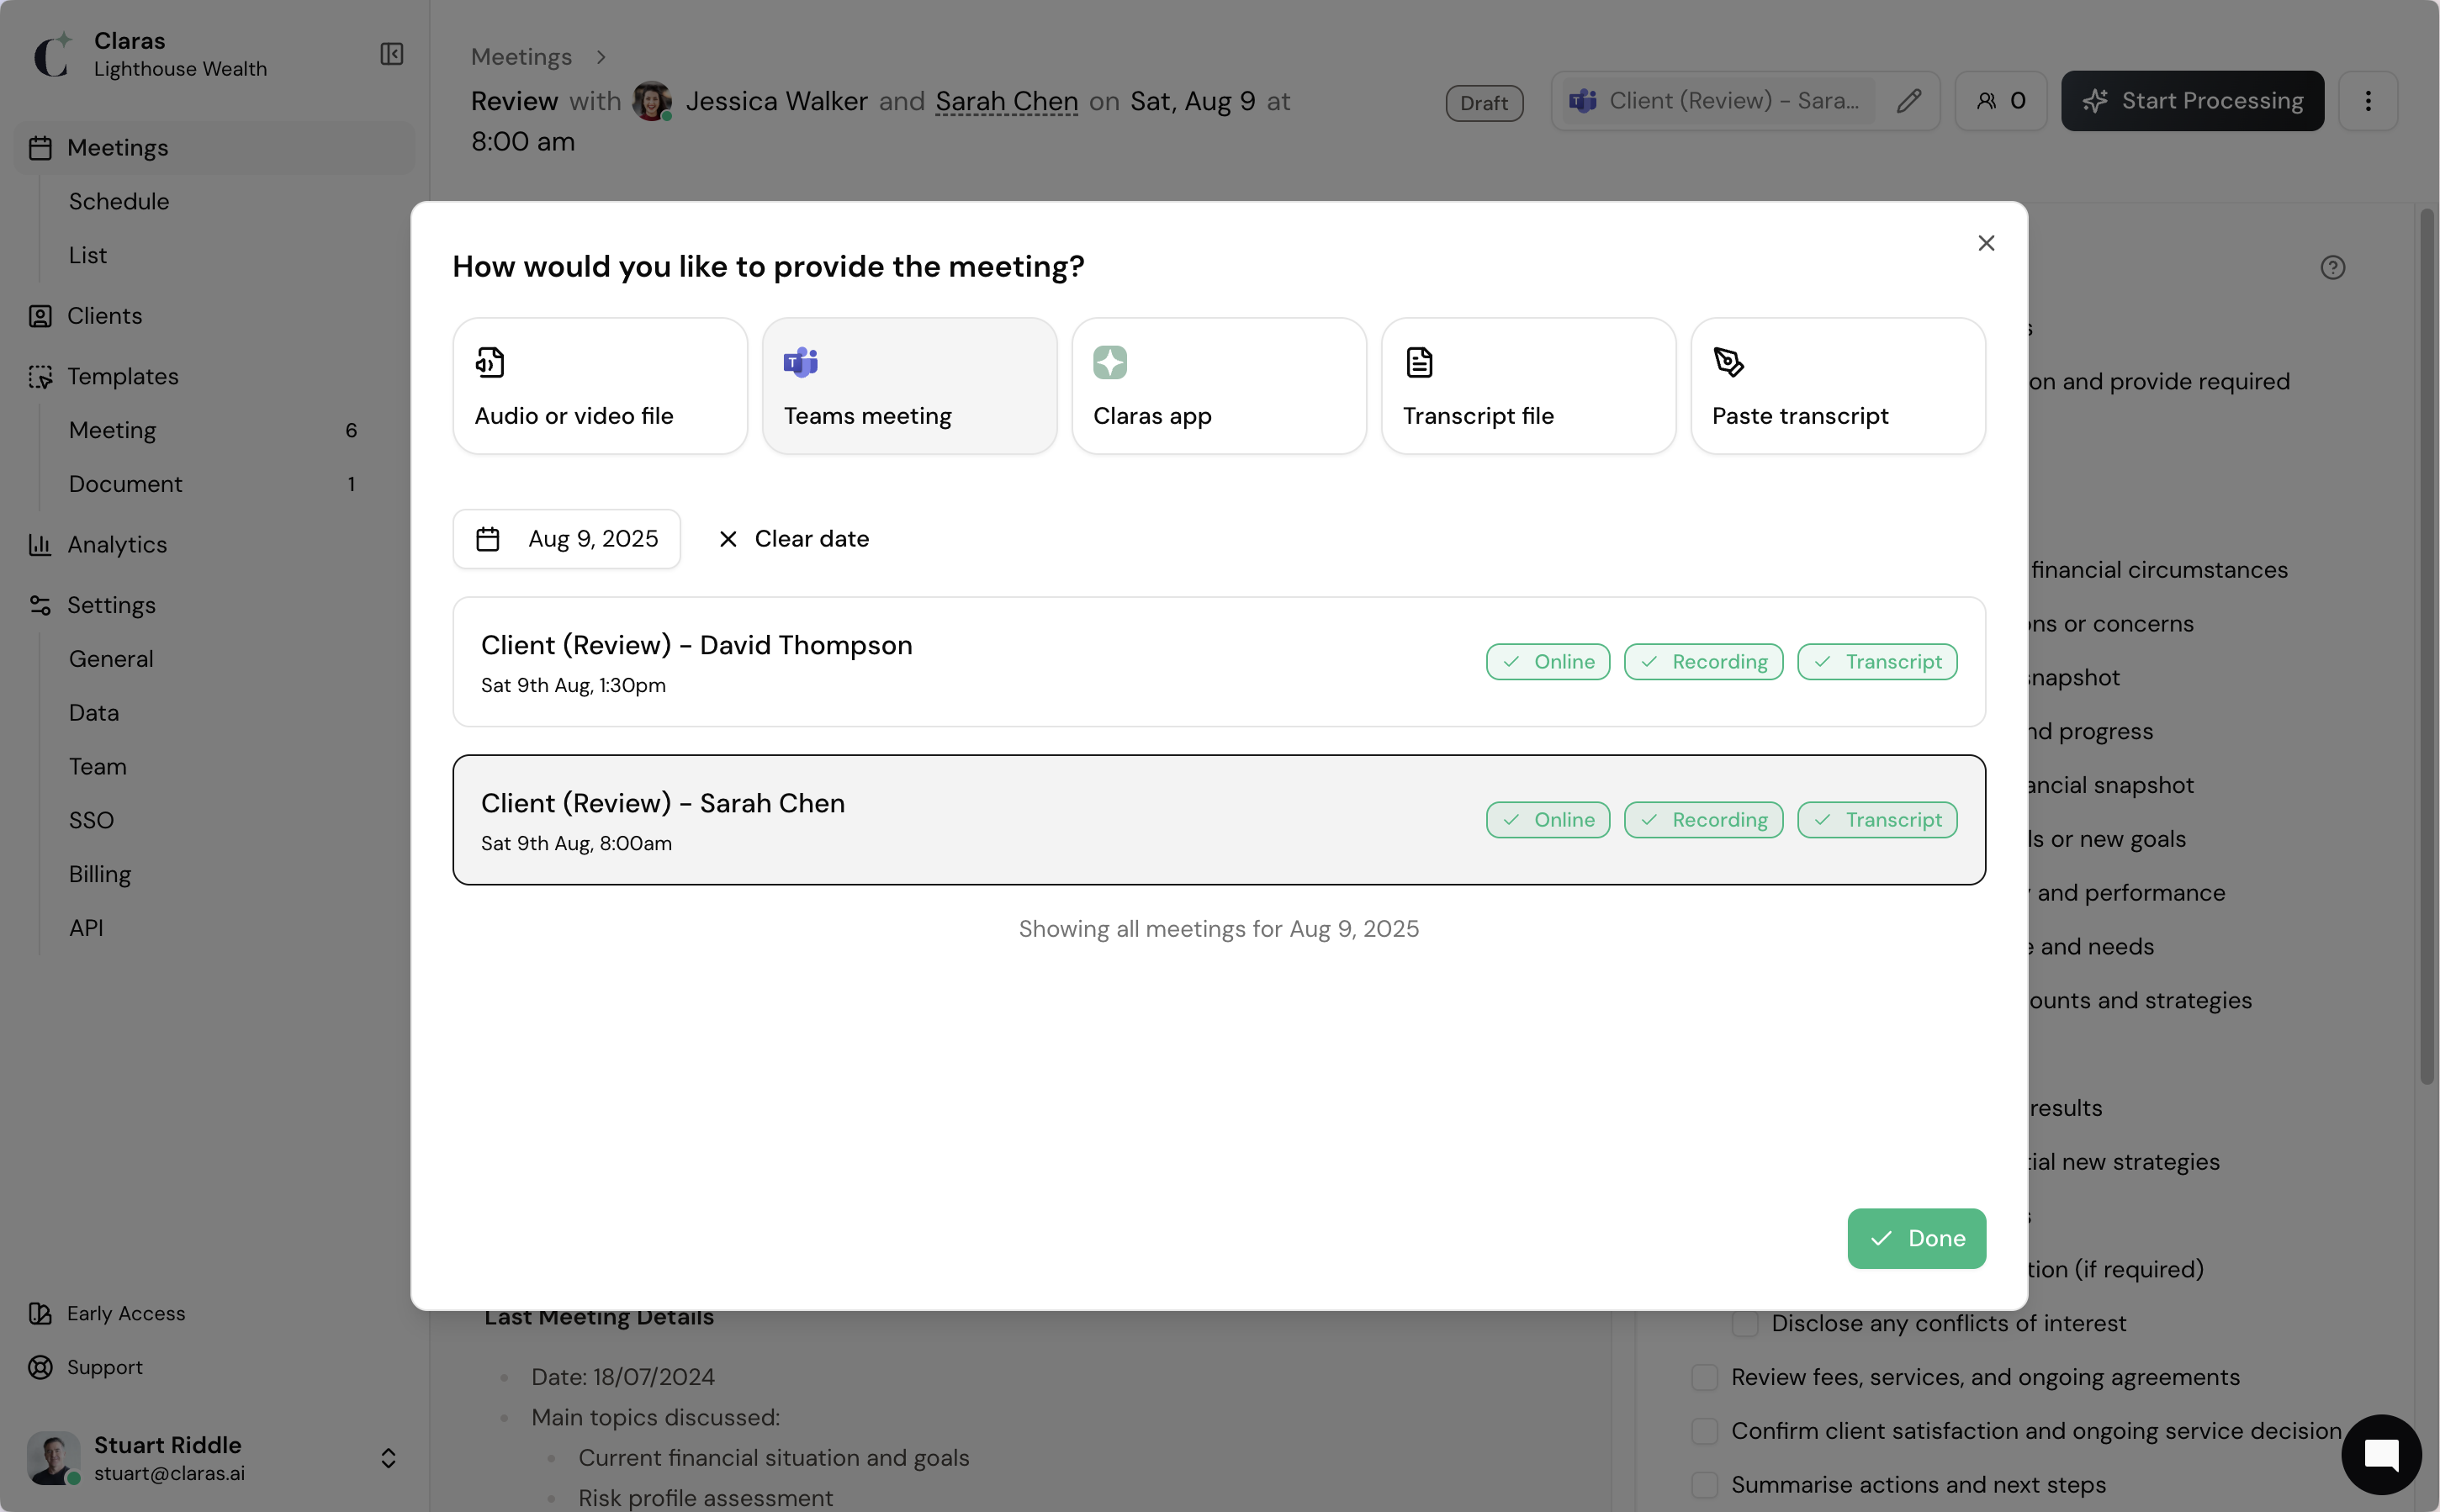Click the Draft status badge
This screenshot has width=2440, height=1512.
(1484, 103)
